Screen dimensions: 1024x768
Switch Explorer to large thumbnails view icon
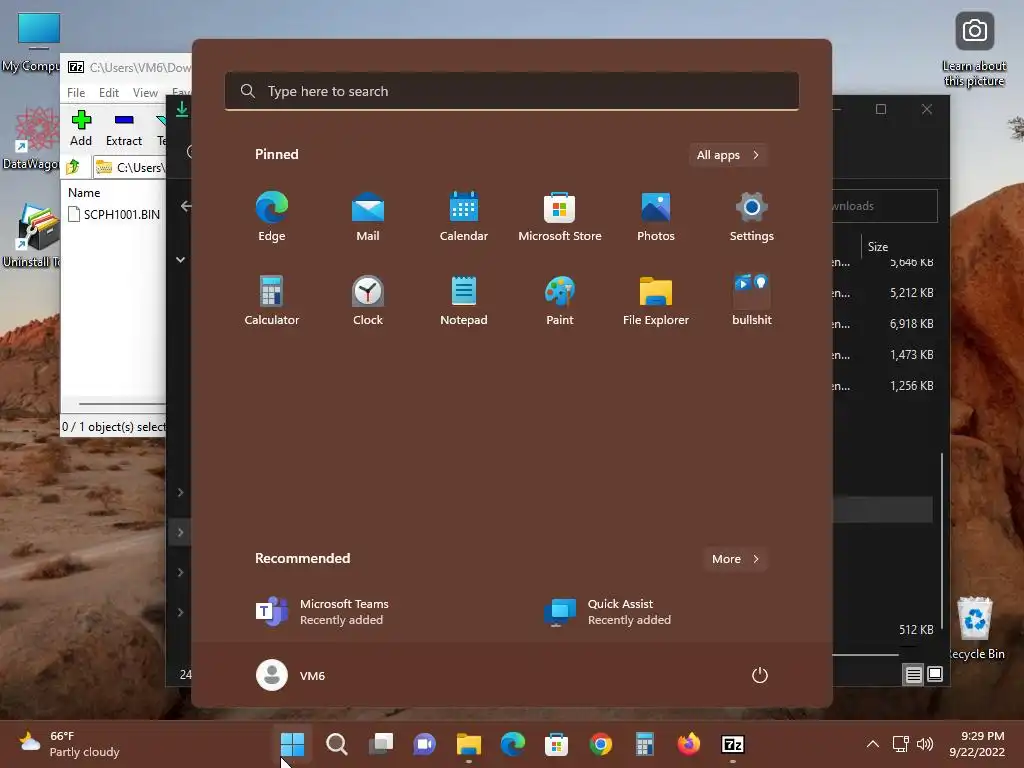935,674
